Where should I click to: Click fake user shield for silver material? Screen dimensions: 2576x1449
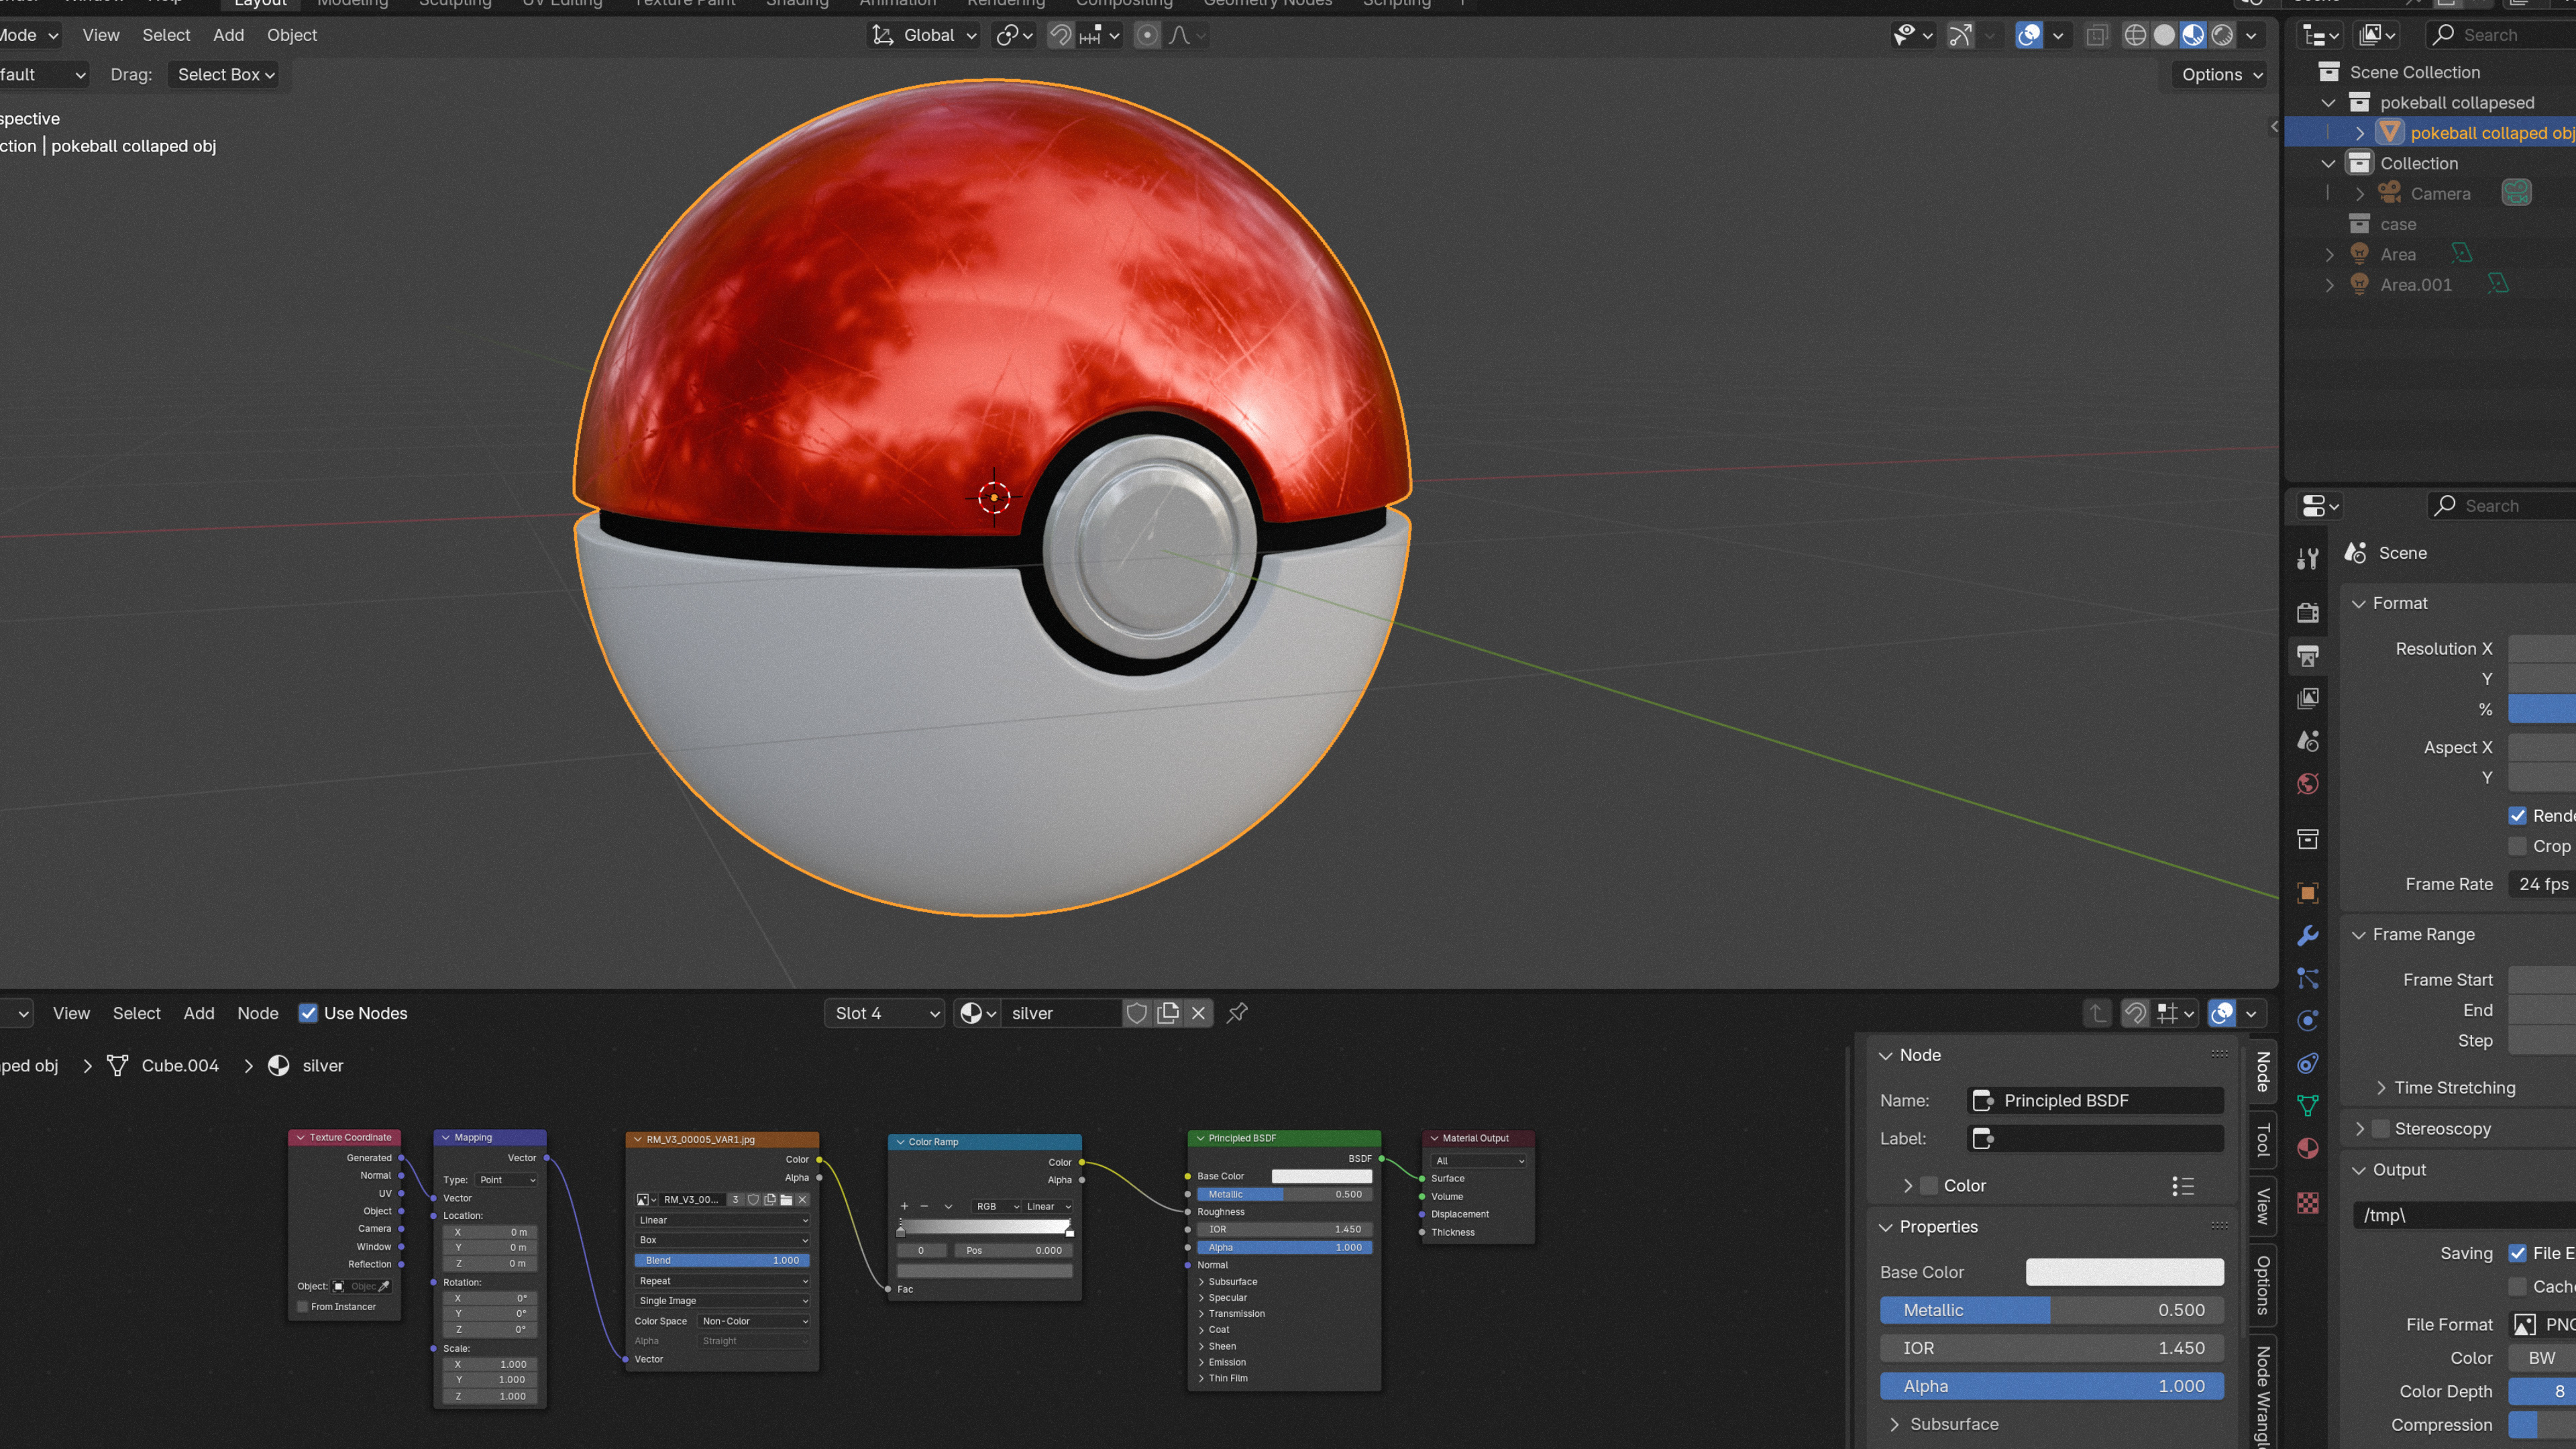[1136, 1013]
